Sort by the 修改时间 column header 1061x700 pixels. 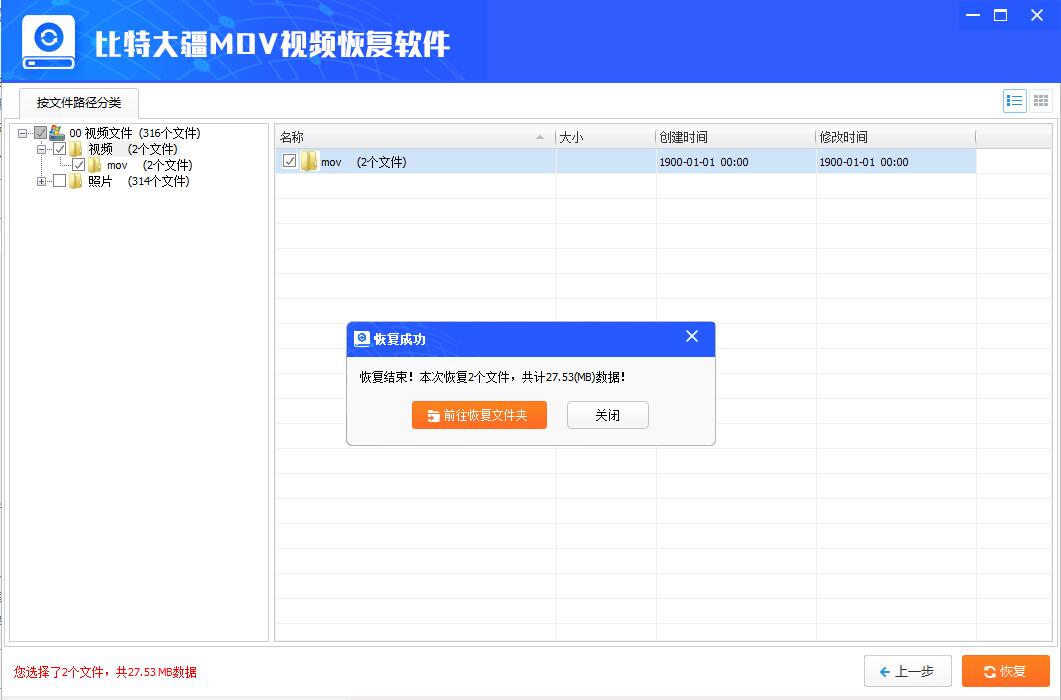(895, 137)
